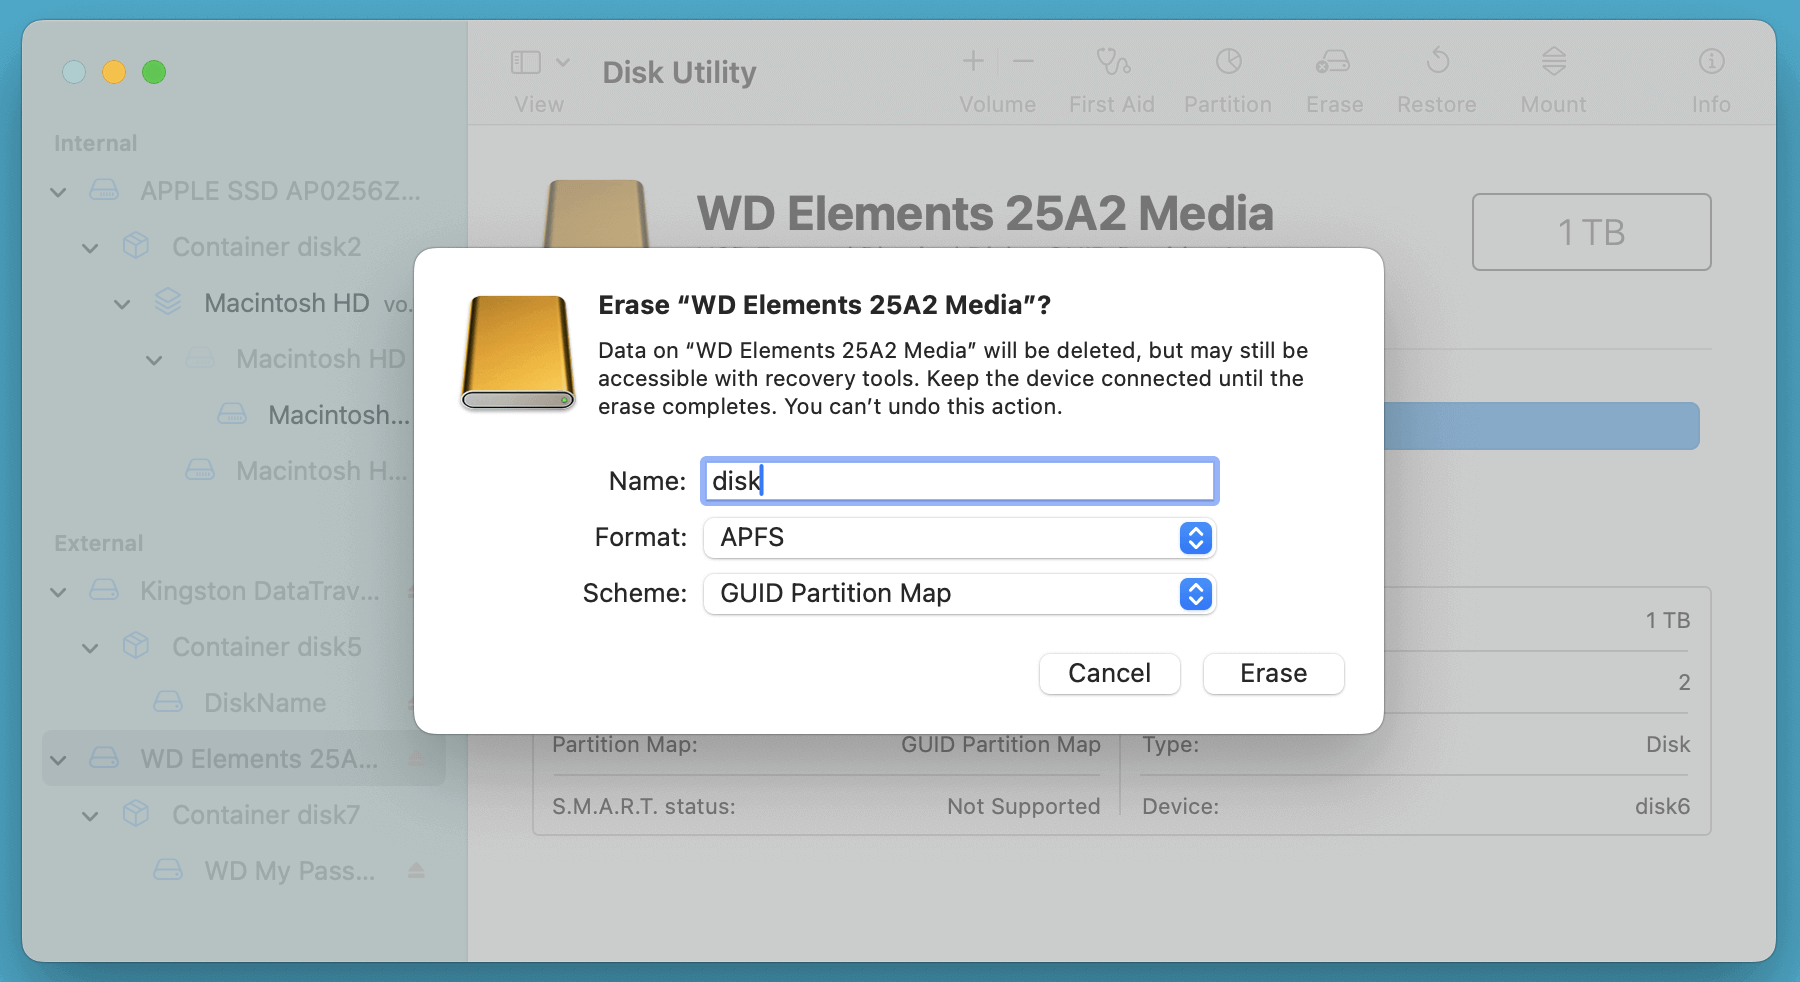Select DiskName volume in sidebar
Image resolution: width=1800 pixels, height=982 pixels.
click(264, 703)
